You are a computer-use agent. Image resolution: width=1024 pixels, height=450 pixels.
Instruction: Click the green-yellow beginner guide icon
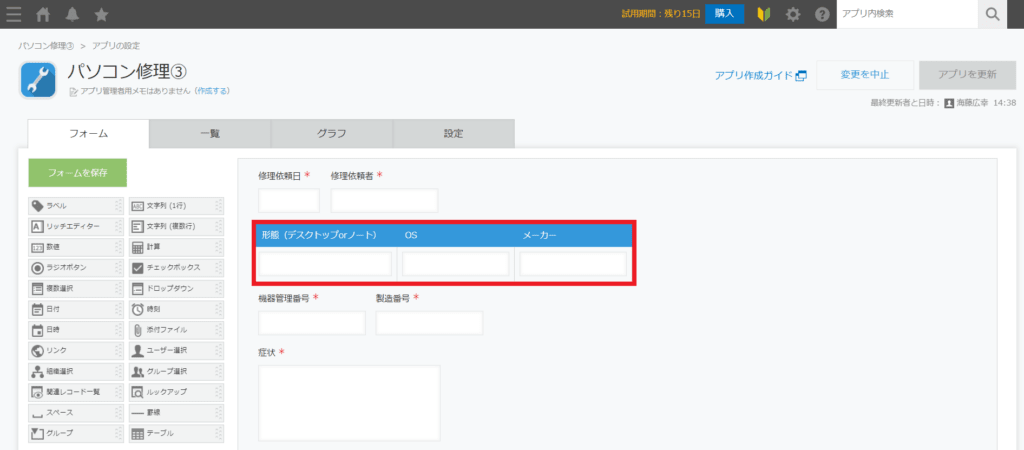click(x=763, y=14)
